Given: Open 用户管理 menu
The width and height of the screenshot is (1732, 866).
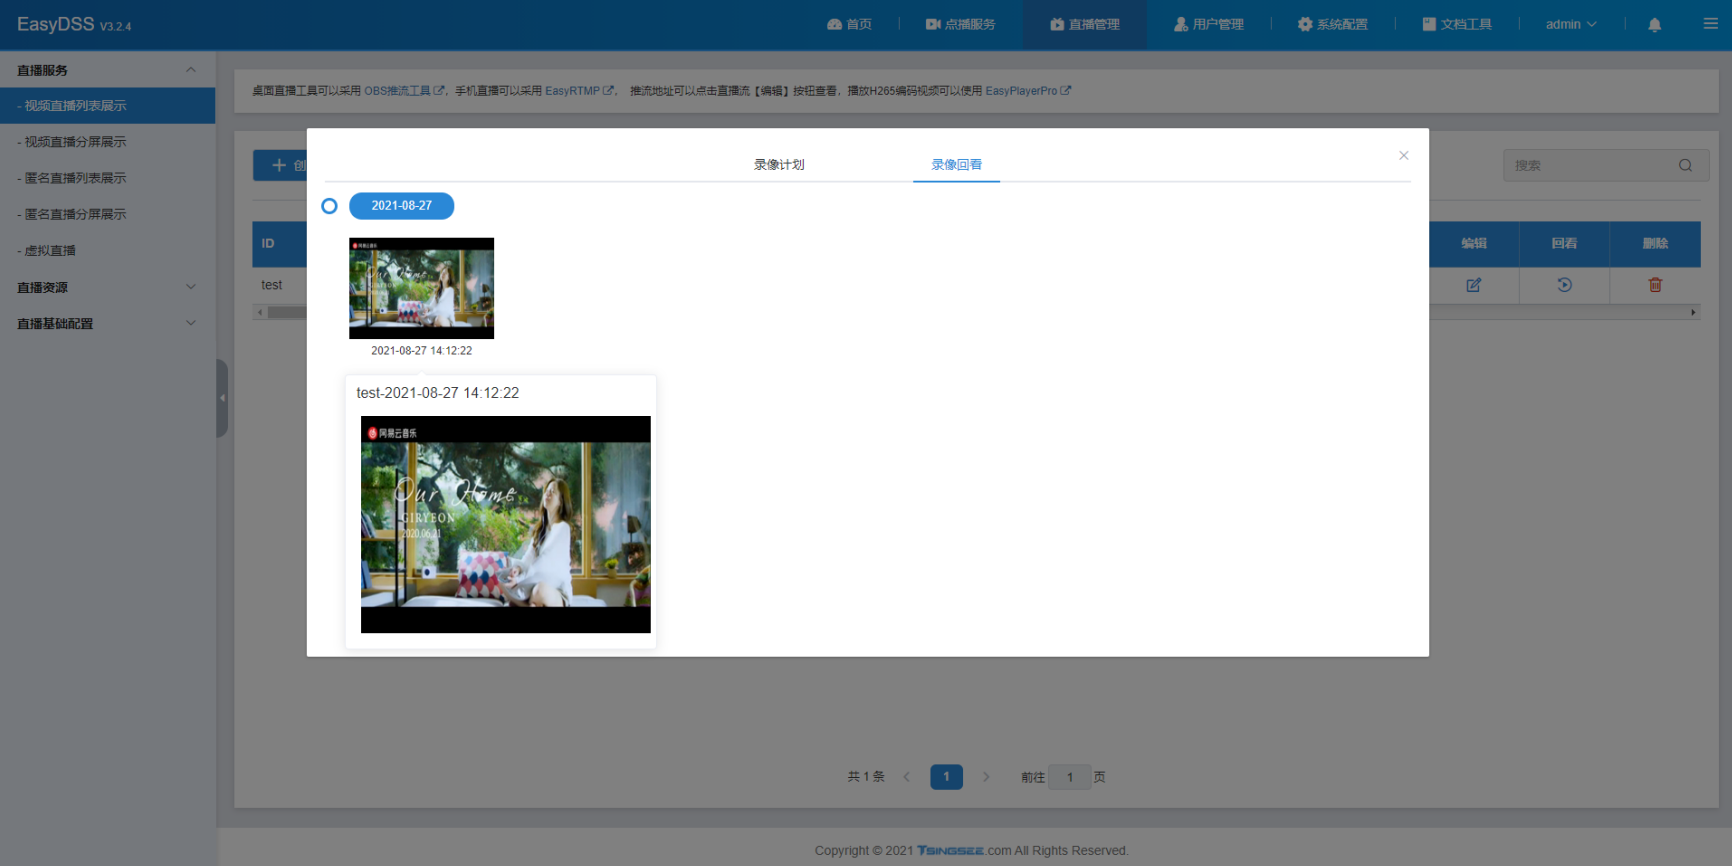Looking at the screenshot, I should (1208, 24).
